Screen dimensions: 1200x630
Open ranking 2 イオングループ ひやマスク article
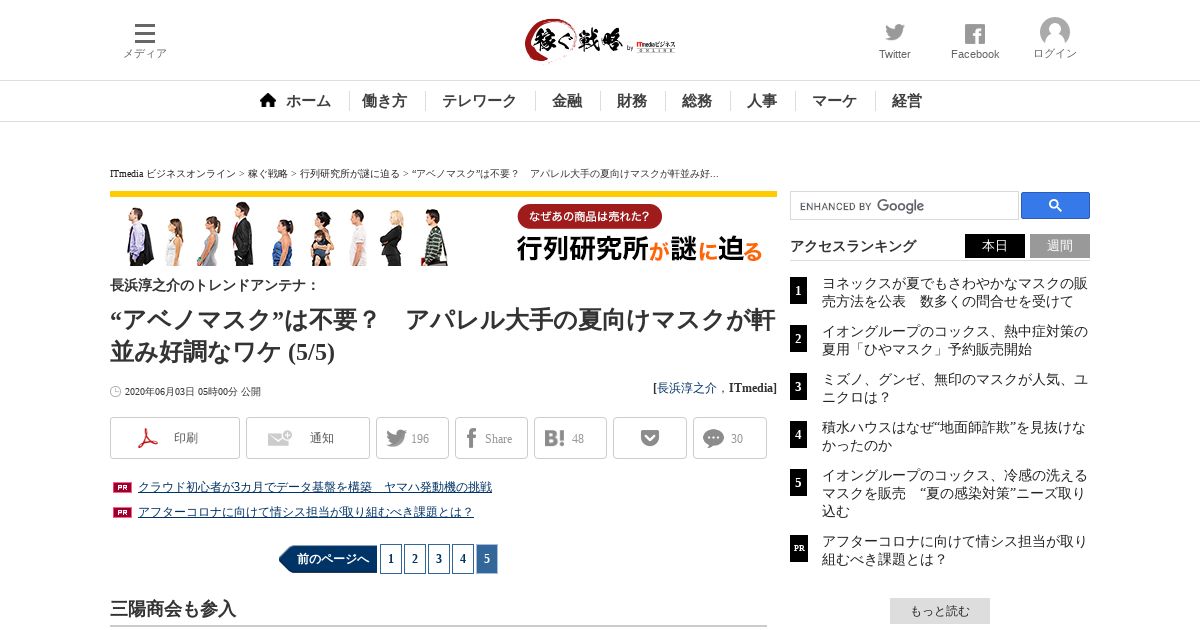[x=954, y=340]
